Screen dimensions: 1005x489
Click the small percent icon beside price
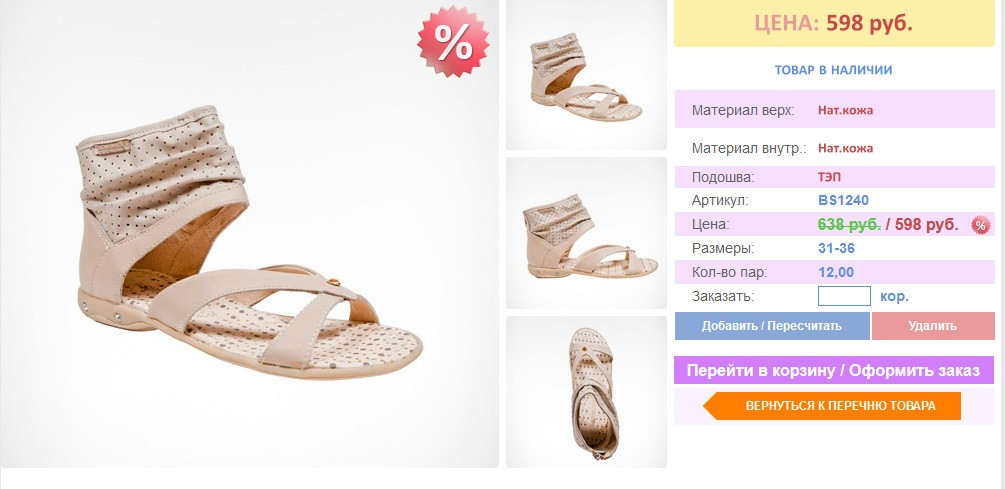(981, 225)
